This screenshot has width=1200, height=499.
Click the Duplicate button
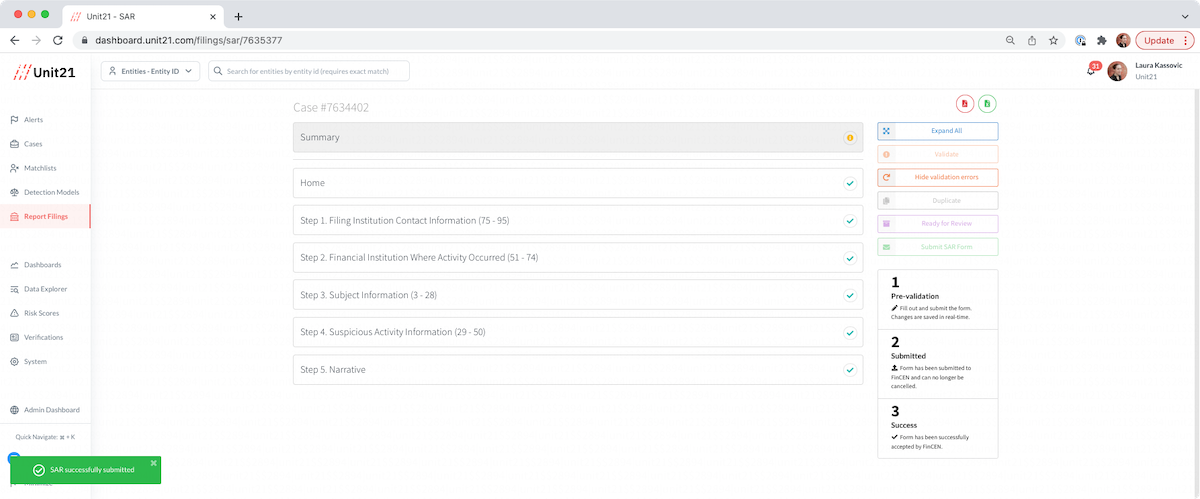937,200
